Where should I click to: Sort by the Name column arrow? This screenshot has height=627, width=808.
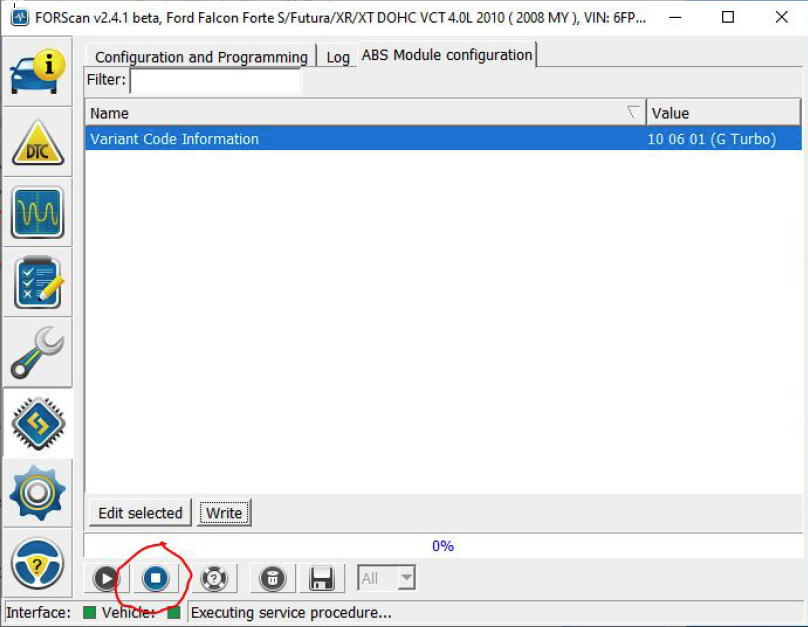(x=633, y=112)
